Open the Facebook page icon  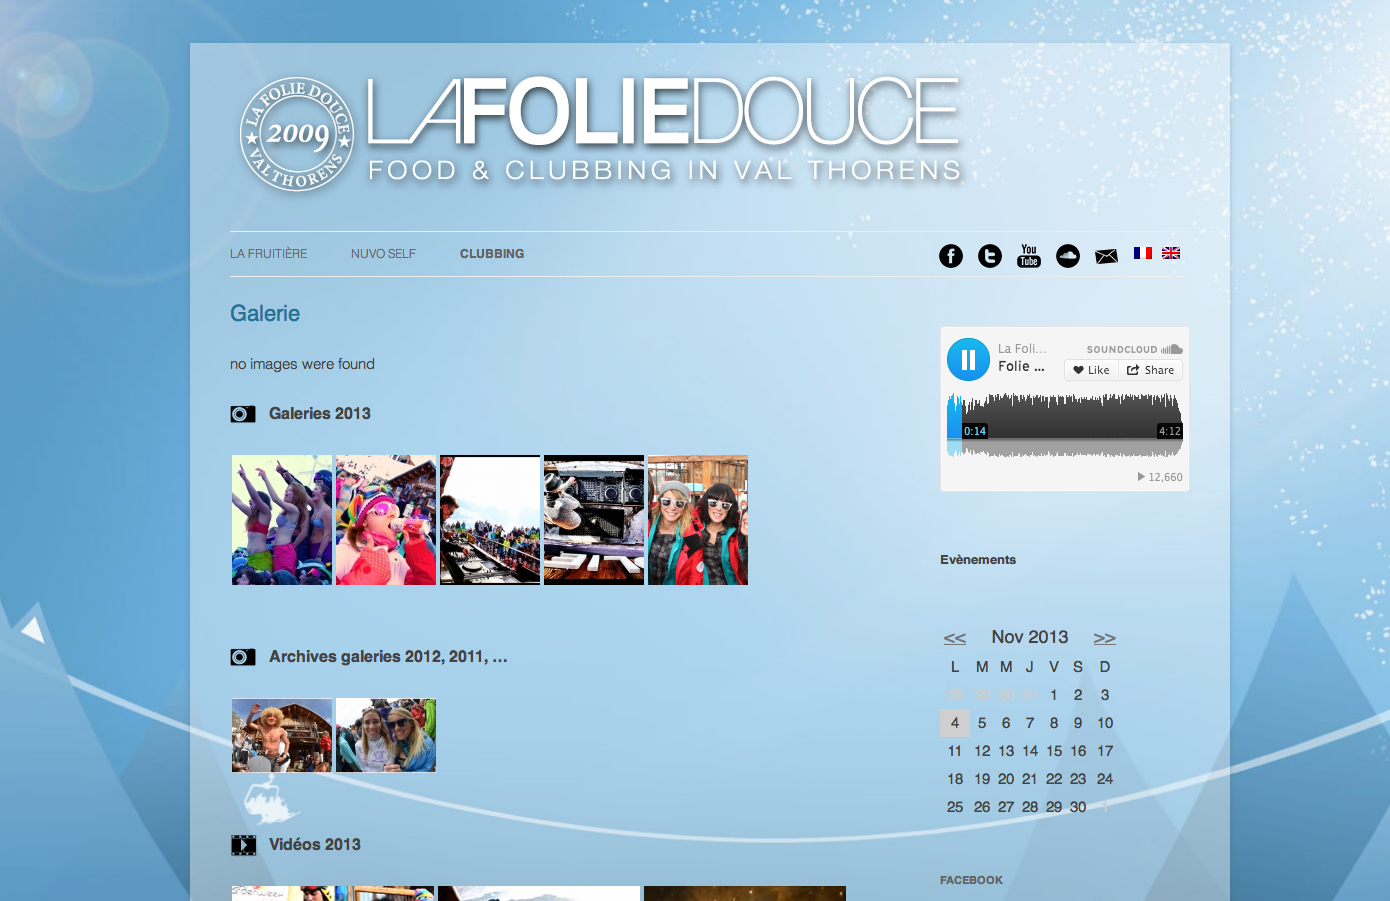pyautogui.click(x=951, y=256)
